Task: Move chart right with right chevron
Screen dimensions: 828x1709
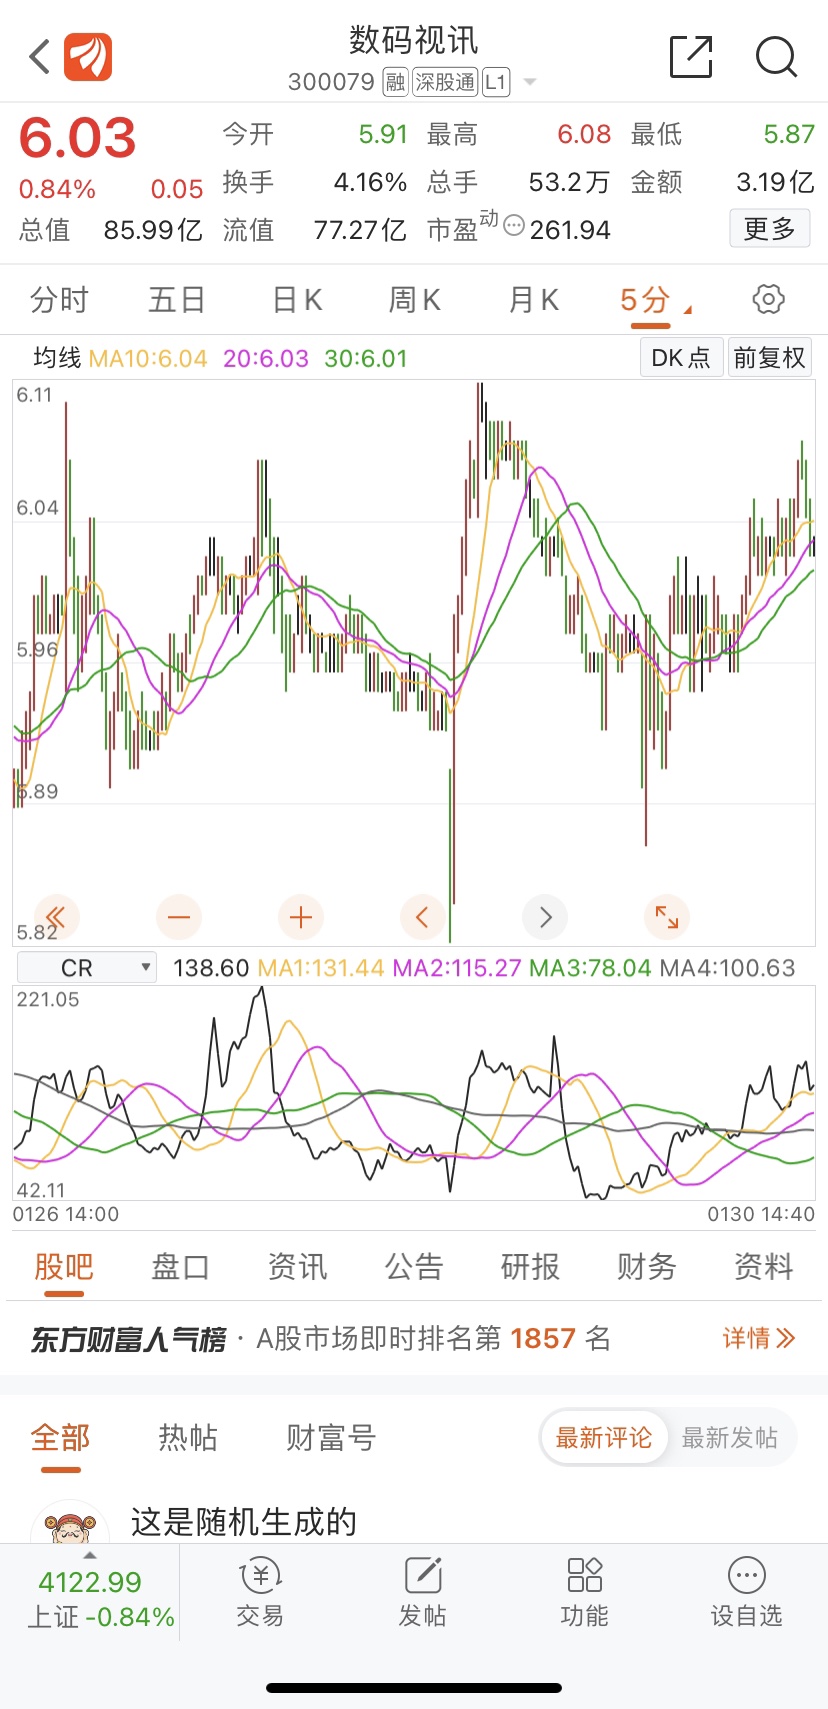Action: pyautogui.click(x=545, y=917)
